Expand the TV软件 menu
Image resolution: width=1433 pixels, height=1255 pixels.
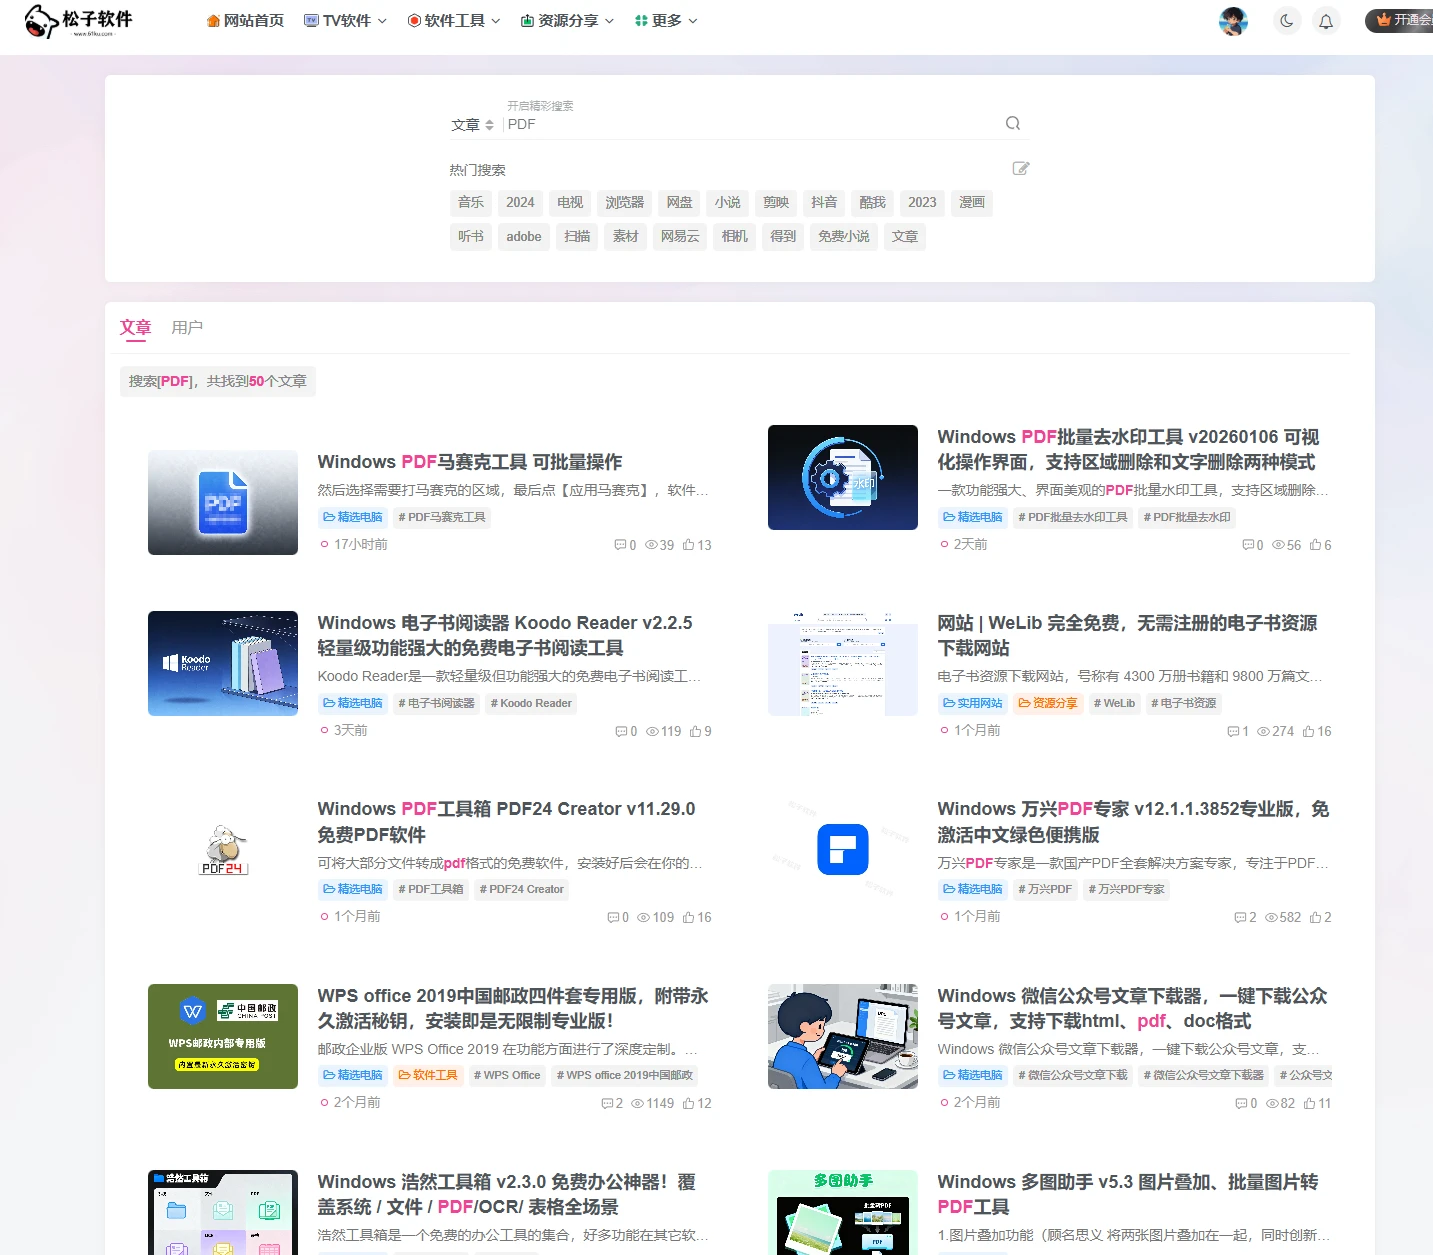click(345, 21)
